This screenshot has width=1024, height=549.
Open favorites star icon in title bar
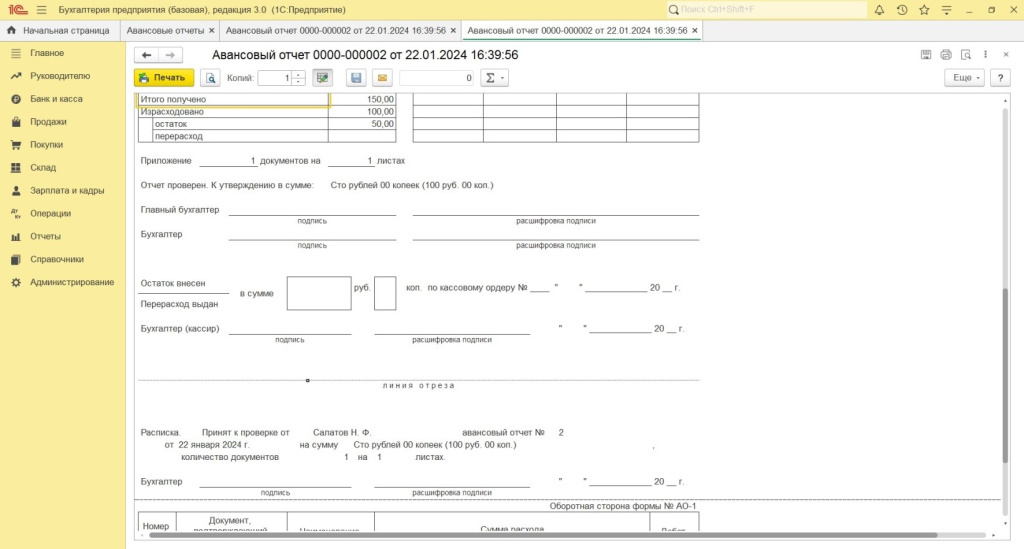pyautogui.click(x=925, y=10)
